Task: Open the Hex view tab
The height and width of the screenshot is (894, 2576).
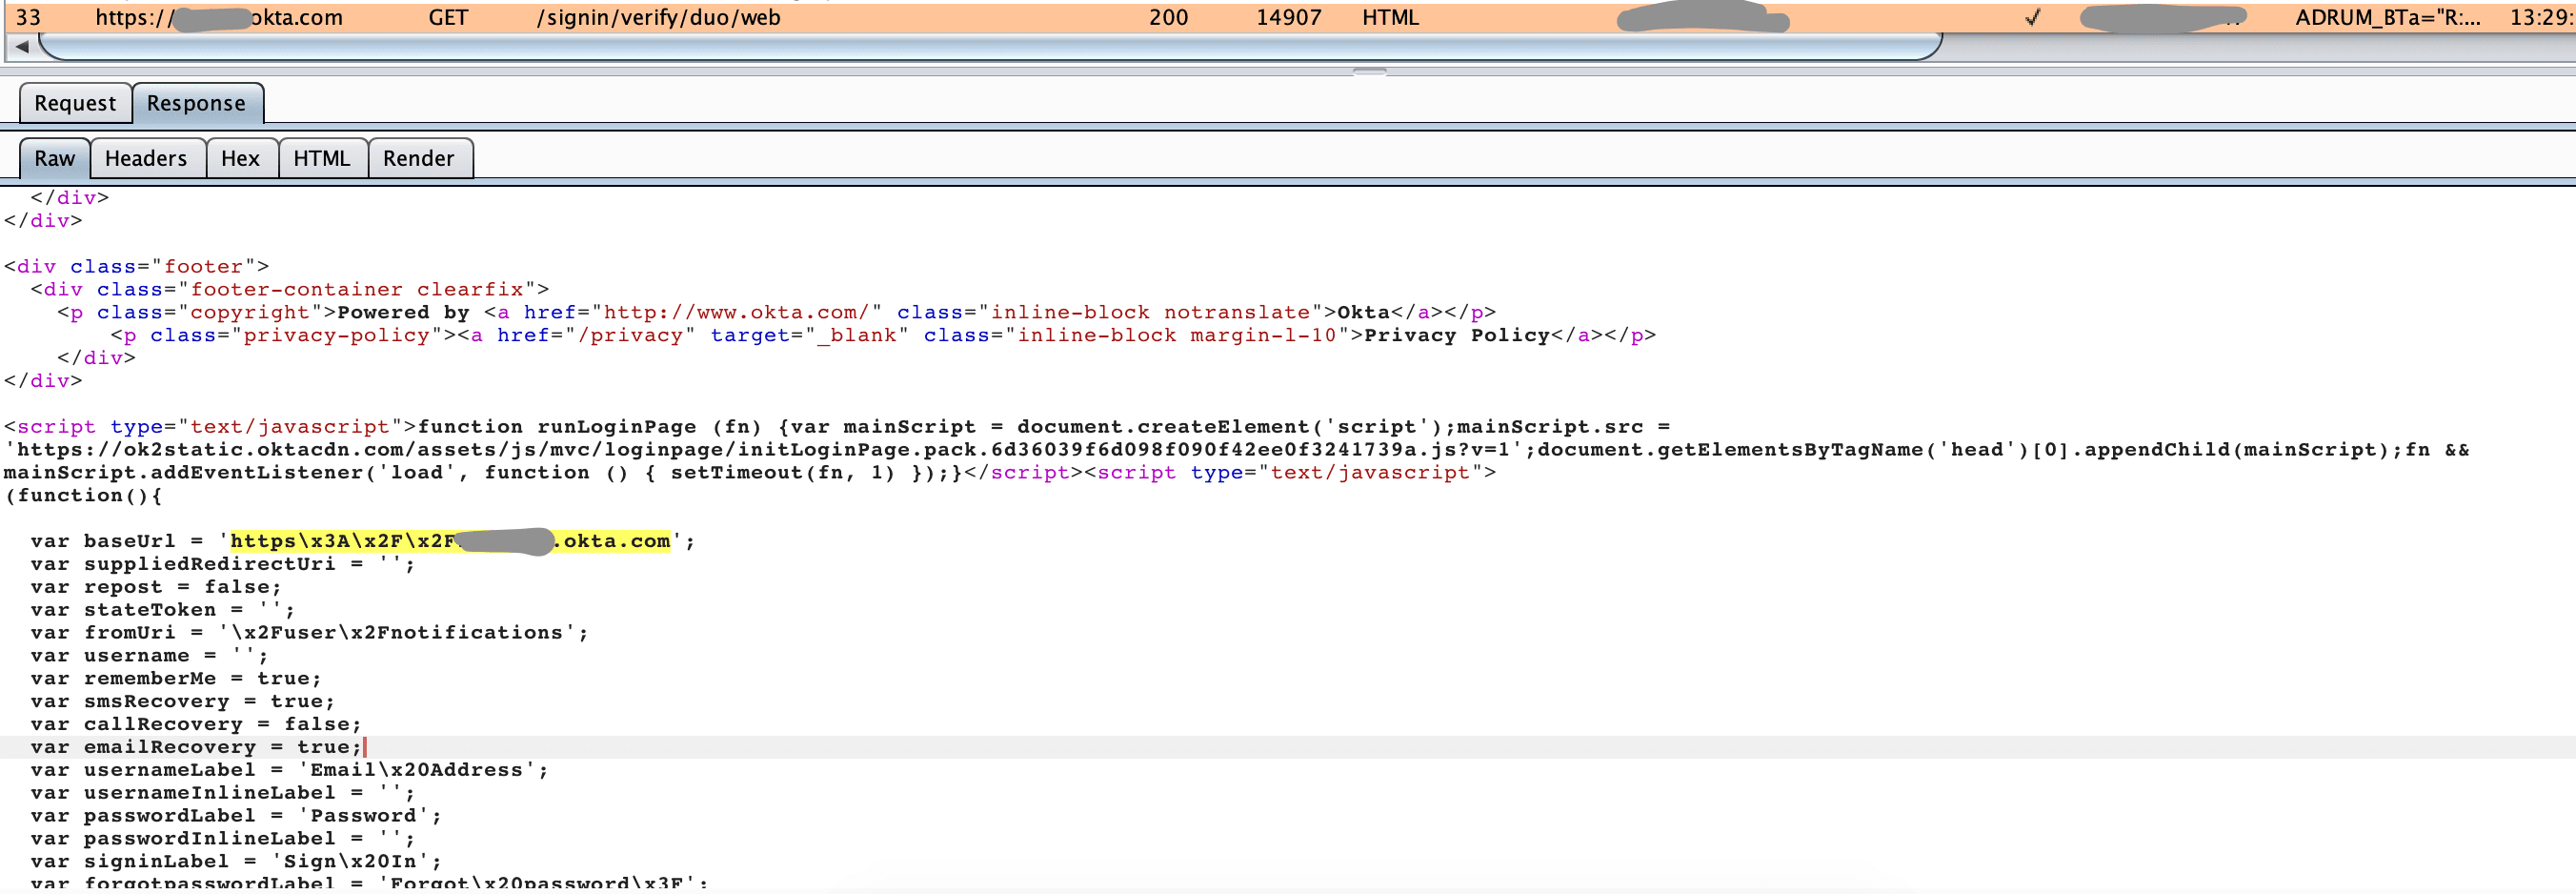Action: point(240,158)
